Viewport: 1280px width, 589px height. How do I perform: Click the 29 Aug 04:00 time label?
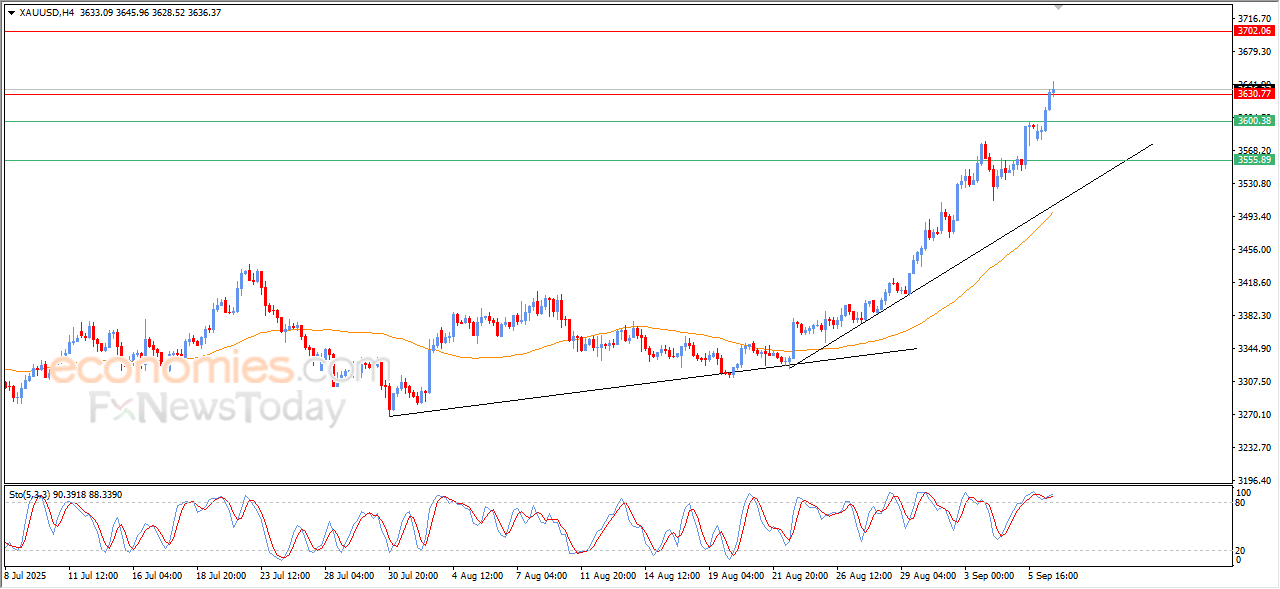click(926, 576)
